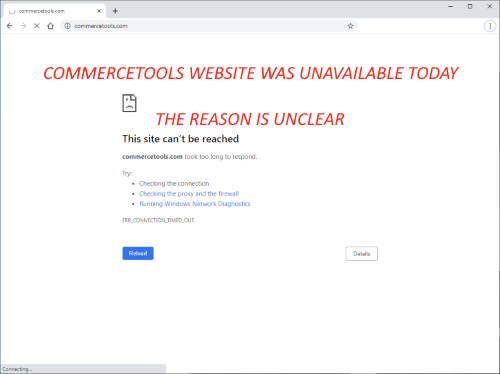This screenshot has width=500, height=374.
Task: Open the home page via the house icon
Action: point(50,26)
